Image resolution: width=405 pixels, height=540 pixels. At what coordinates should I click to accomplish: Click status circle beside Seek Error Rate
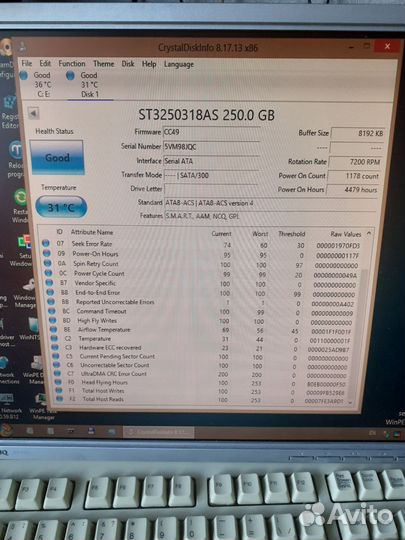pos(45,243)
